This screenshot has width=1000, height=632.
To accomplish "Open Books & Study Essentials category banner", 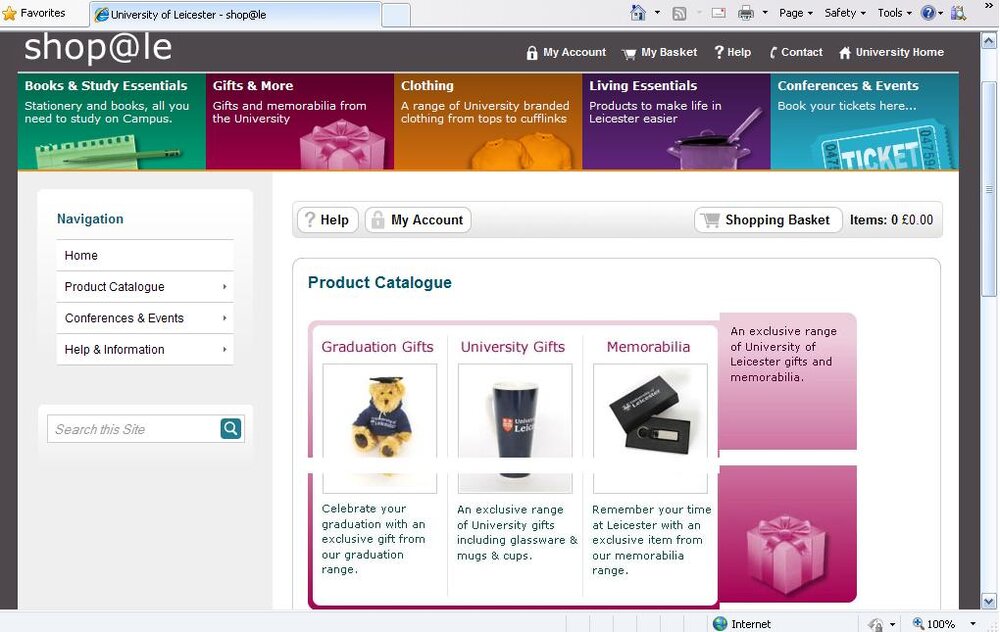I will click(x=112, y=122).
